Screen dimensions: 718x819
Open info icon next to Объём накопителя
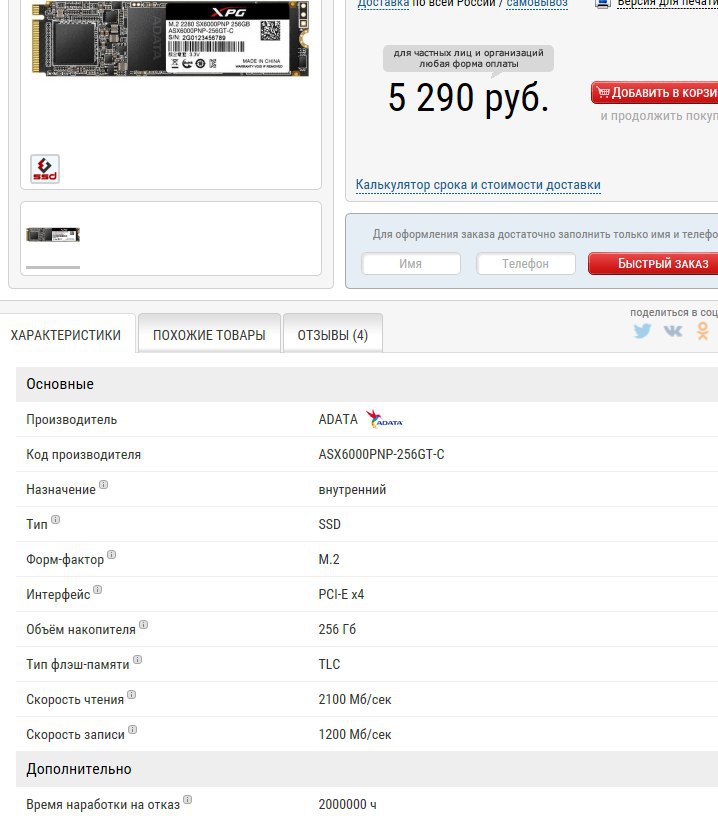(143, 624)
